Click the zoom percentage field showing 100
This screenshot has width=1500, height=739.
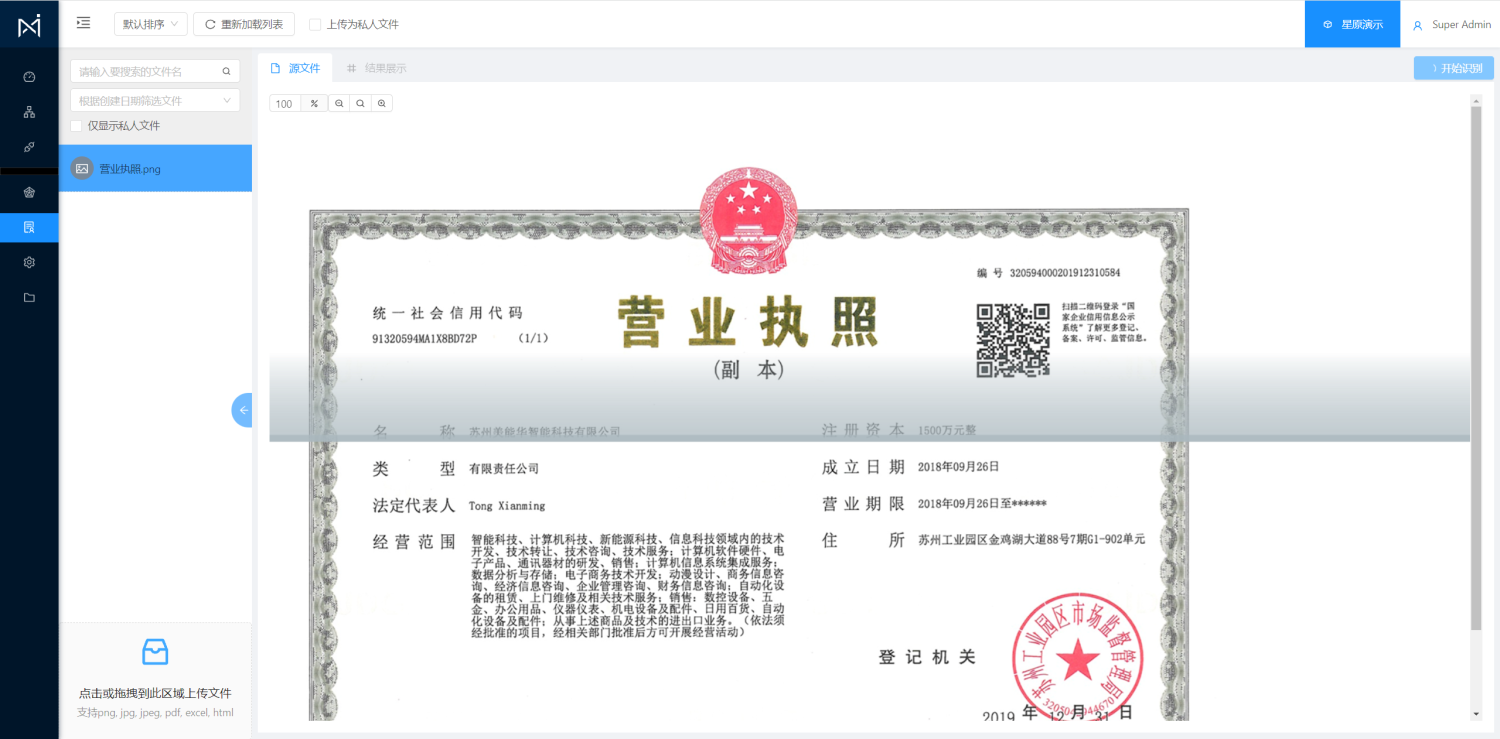[x=285, y=104]
